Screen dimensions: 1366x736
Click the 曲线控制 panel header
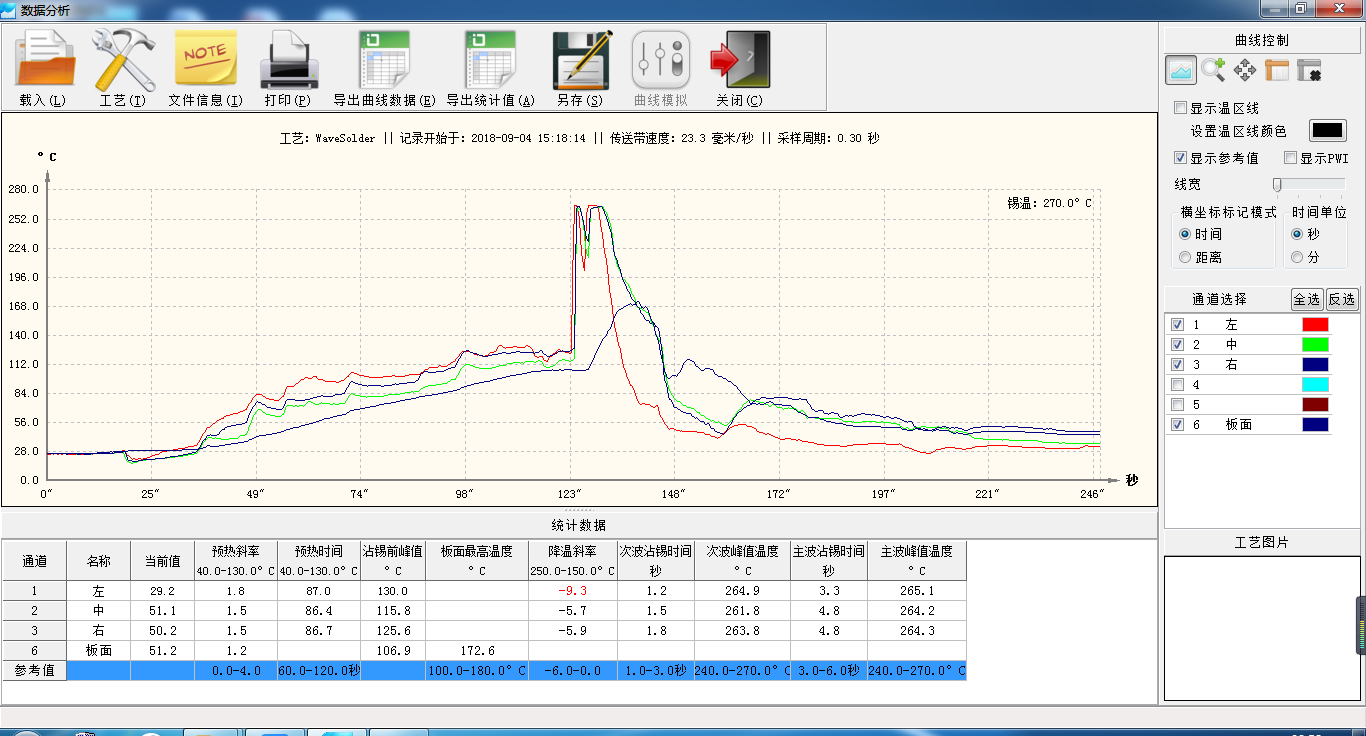(1262, 41)
